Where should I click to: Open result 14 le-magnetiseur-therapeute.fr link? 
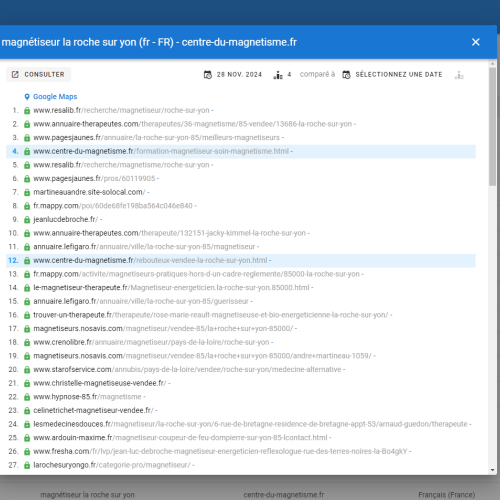pos(171,288)
